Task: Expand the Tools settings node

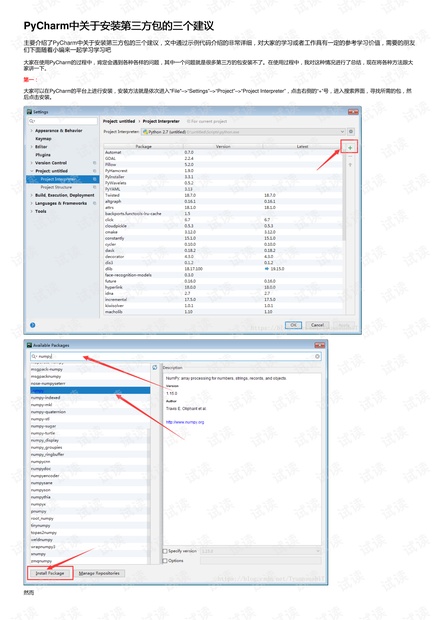Action: [x=32, y=212]
